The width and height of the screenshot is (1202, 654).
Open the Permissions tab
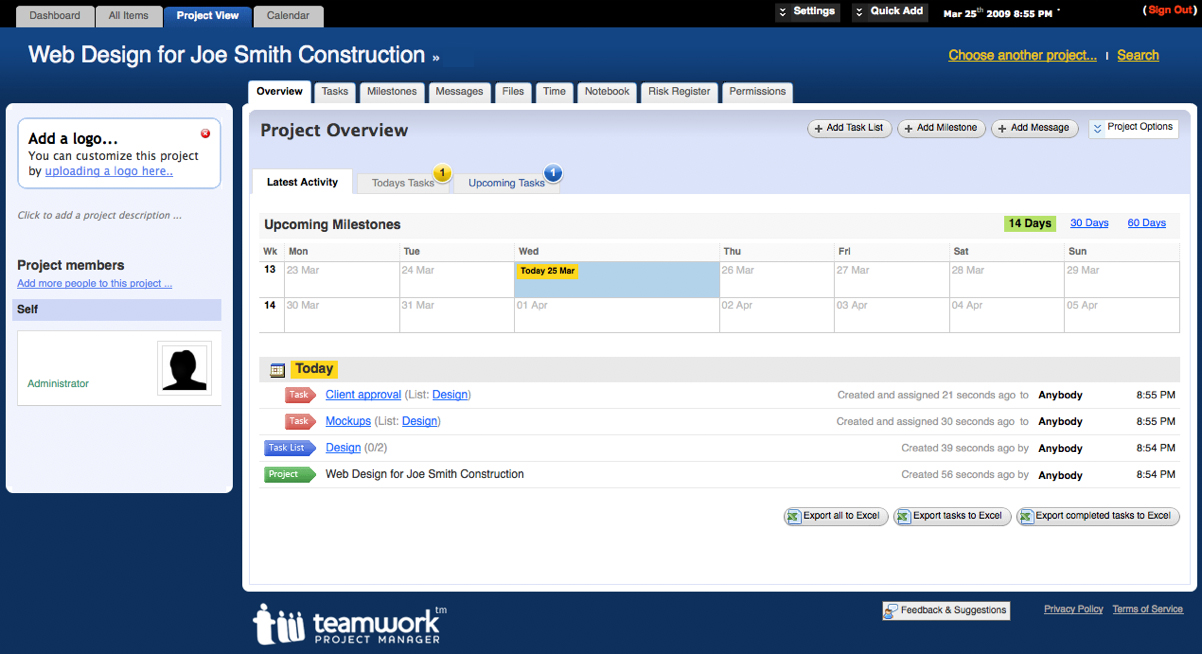(757, 92)
